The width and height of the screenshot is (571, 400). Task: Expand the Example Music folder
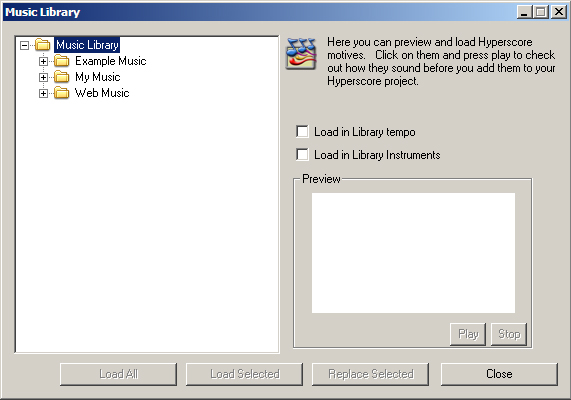[x=43, y=61]
